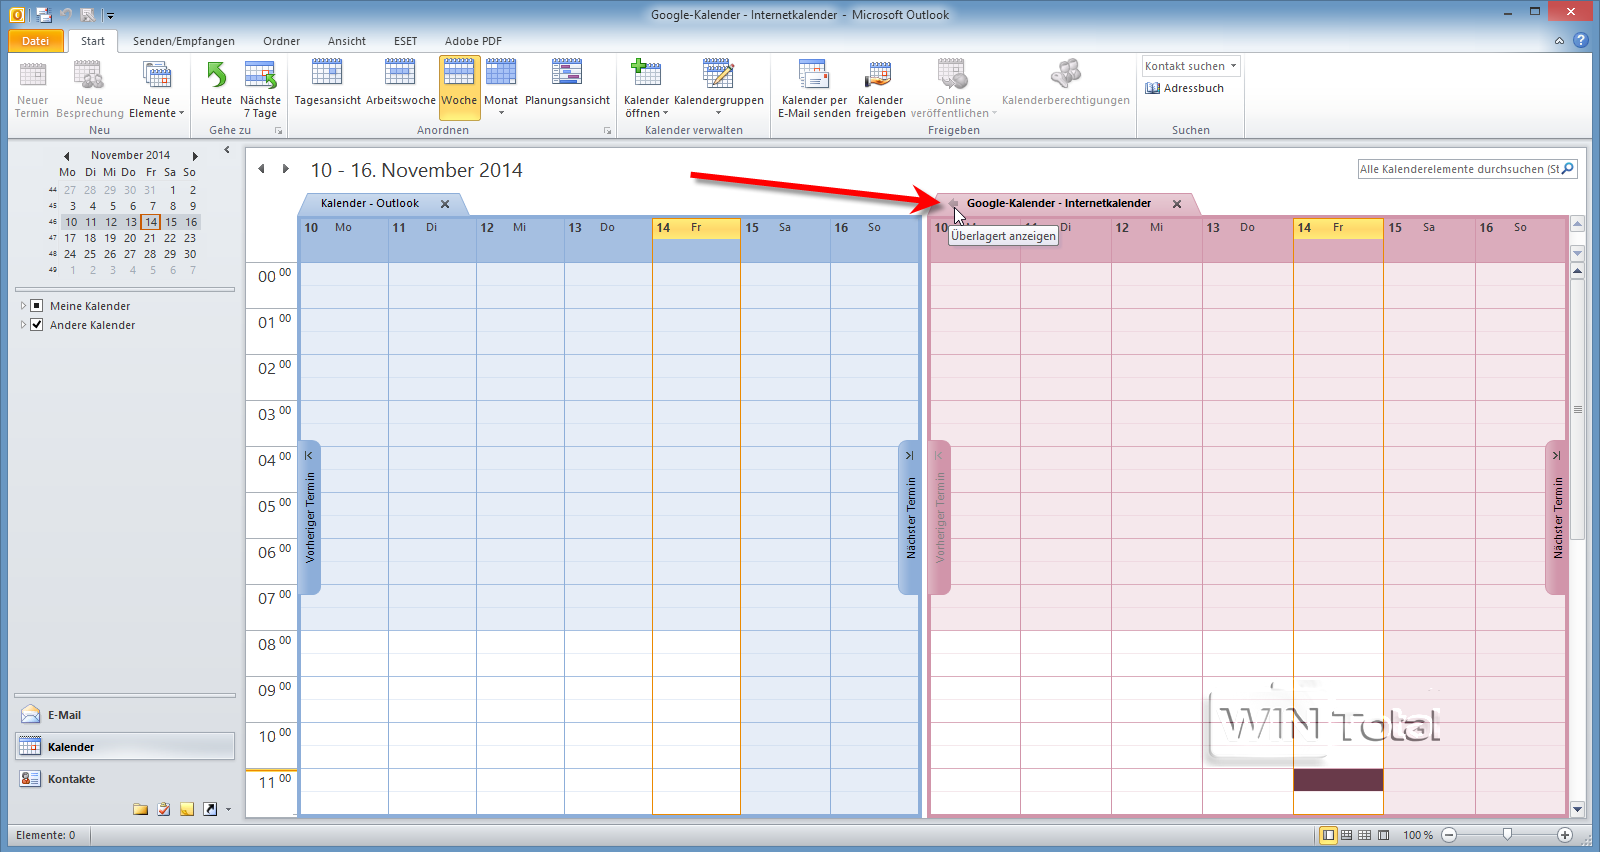Open navigation pane configure buttons dropdown

point(228,809)
